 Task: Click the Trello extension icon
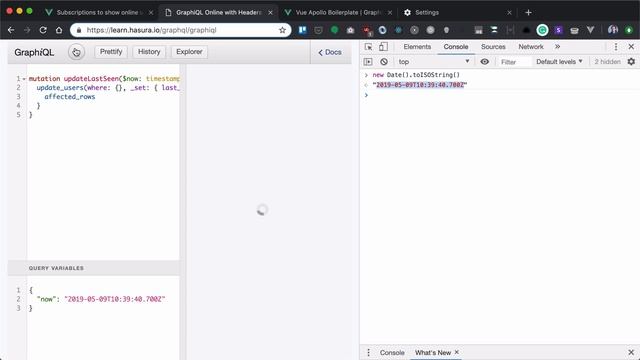tap(302, 30)
